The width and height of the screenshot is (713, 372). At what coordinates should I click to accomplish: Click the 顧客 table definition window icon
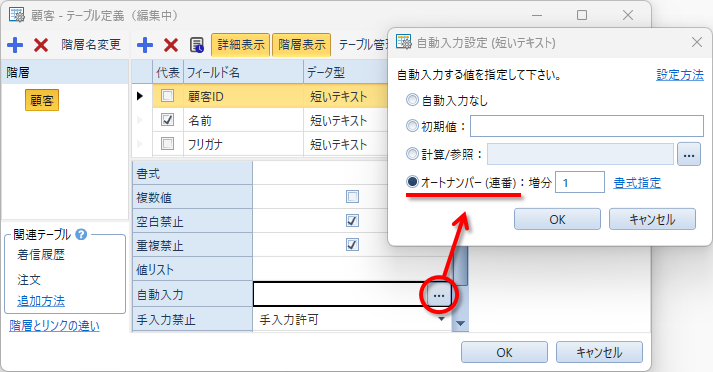pyautogui.click(x=16, y=15)
